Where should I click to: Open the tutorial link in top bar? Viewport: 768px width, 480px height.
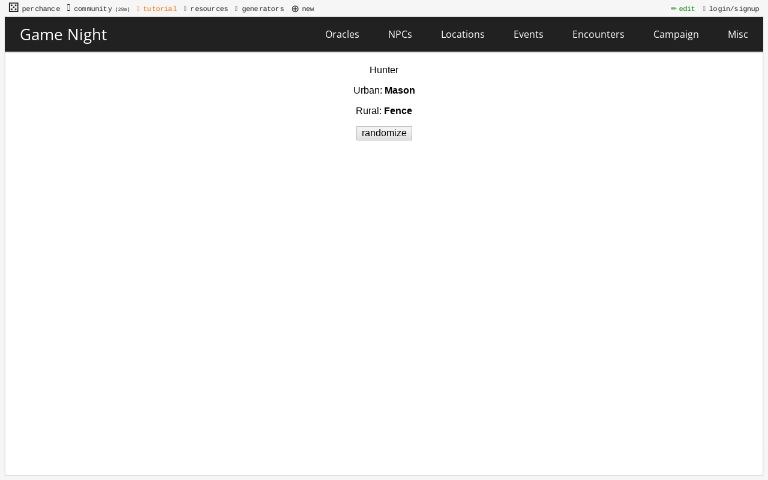pos(159,9)
